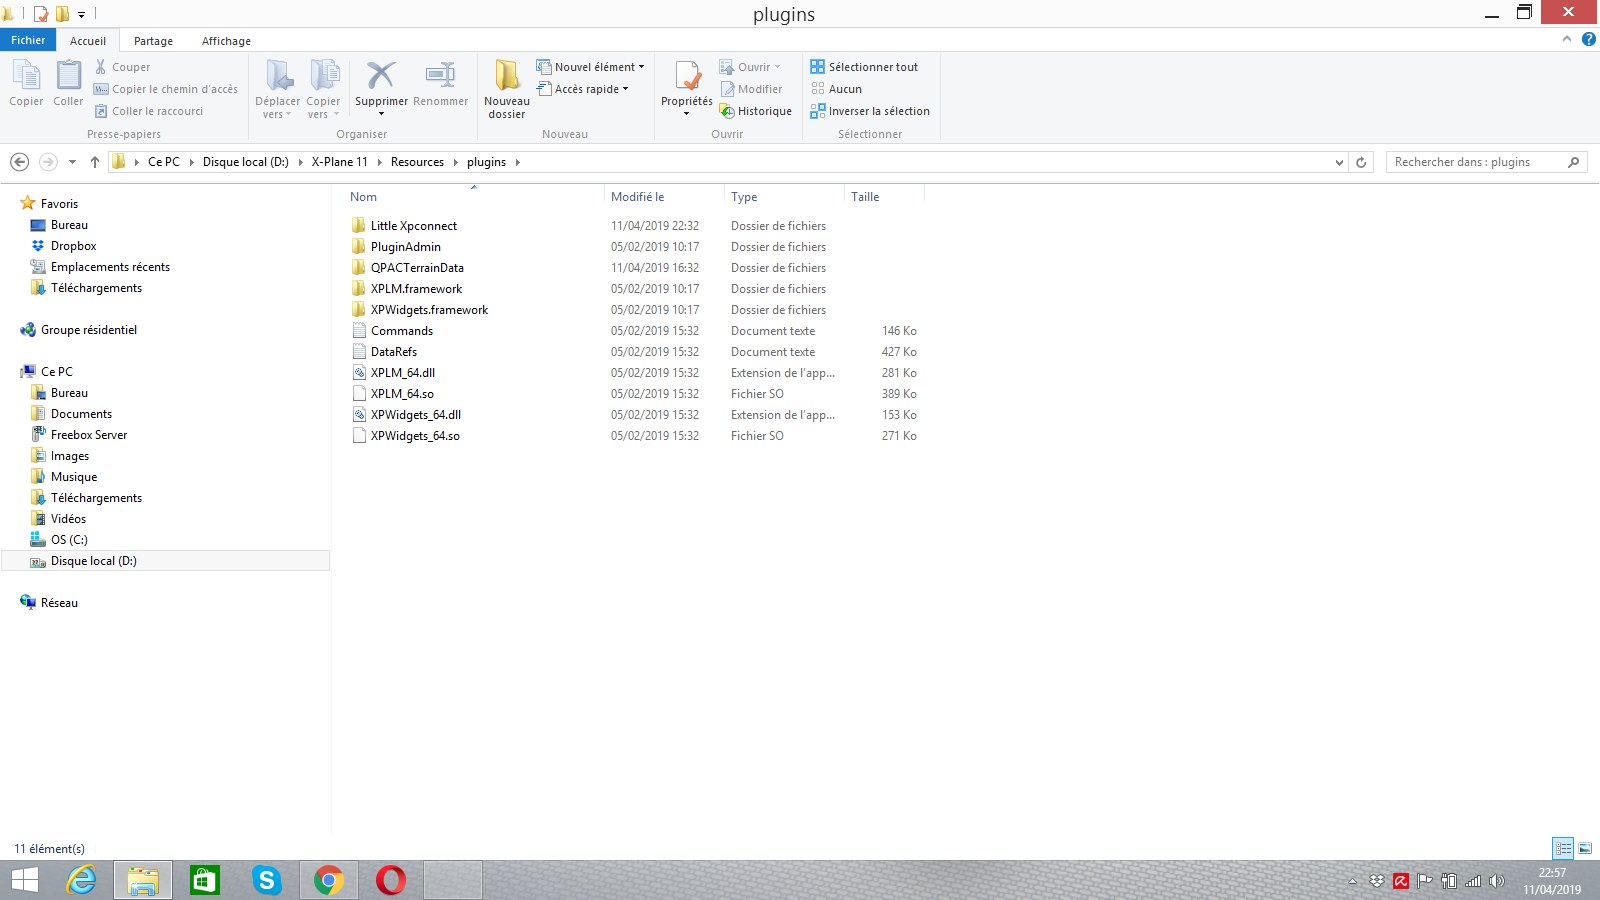Viewport: 1600px width, 900px height.
Task: Click Ce PC in the address bar
Action: [x=164, y=162]
